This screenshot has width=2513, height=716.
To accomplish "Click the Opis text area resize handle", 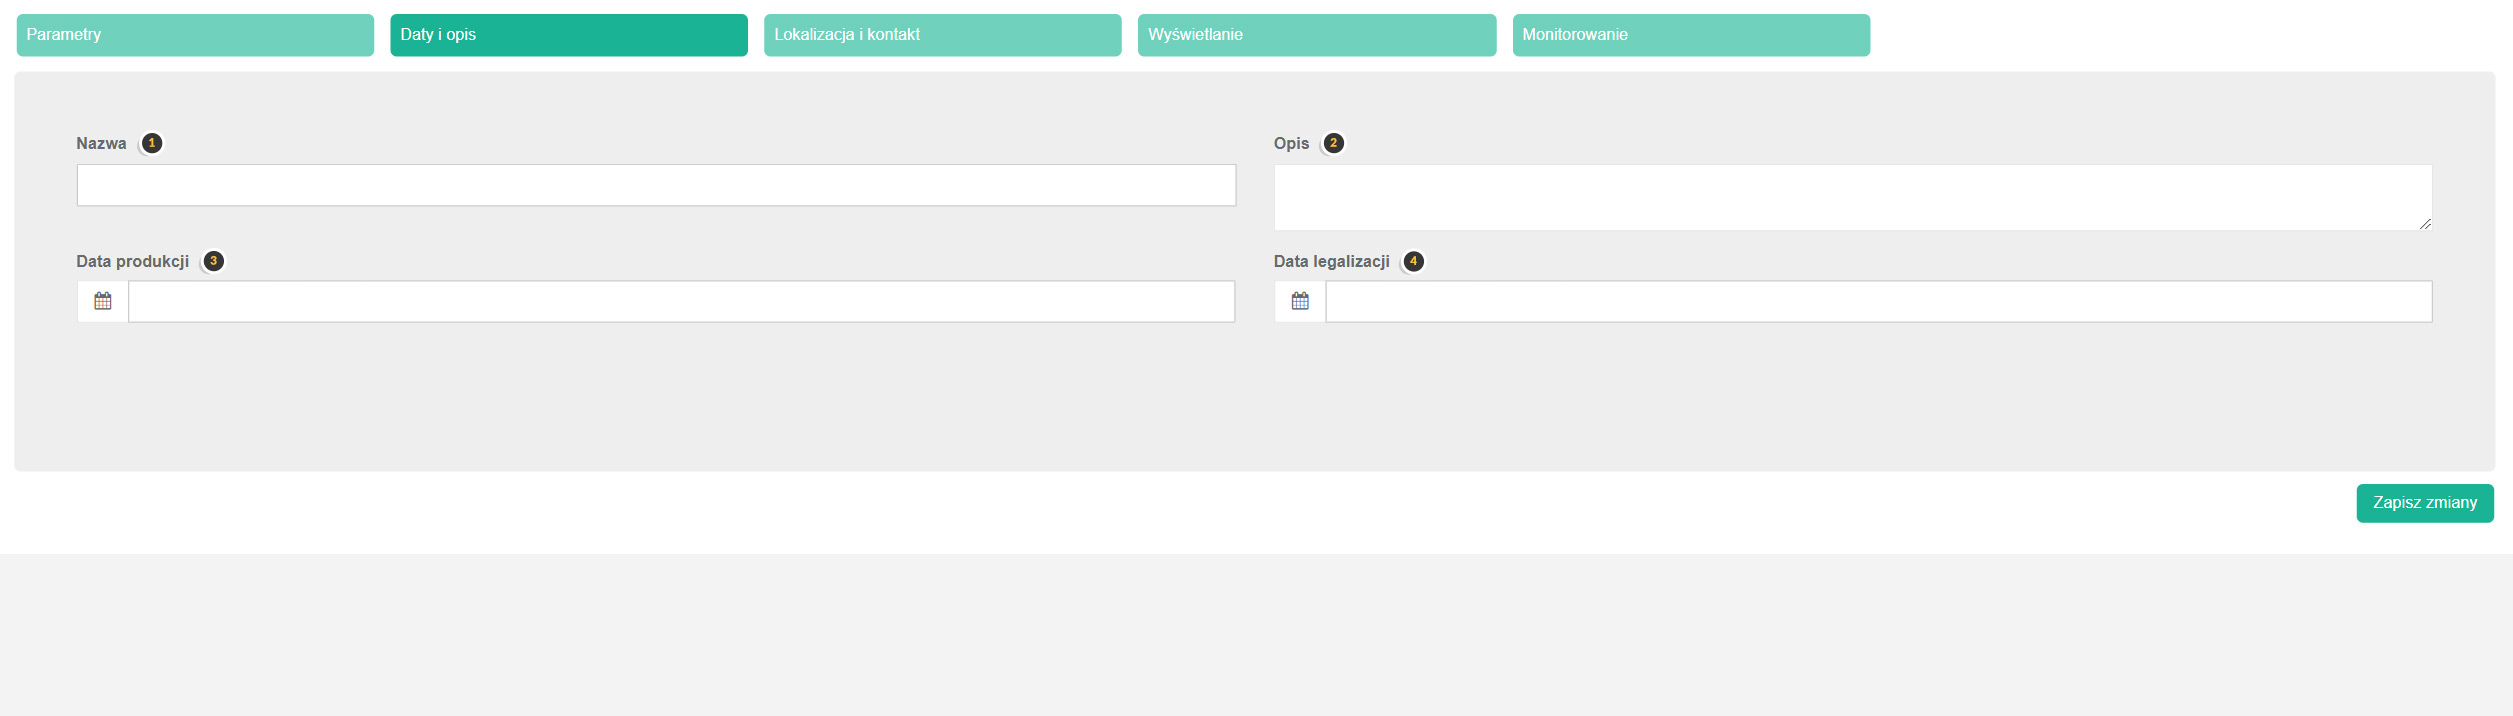I will tap(2425, 224).
